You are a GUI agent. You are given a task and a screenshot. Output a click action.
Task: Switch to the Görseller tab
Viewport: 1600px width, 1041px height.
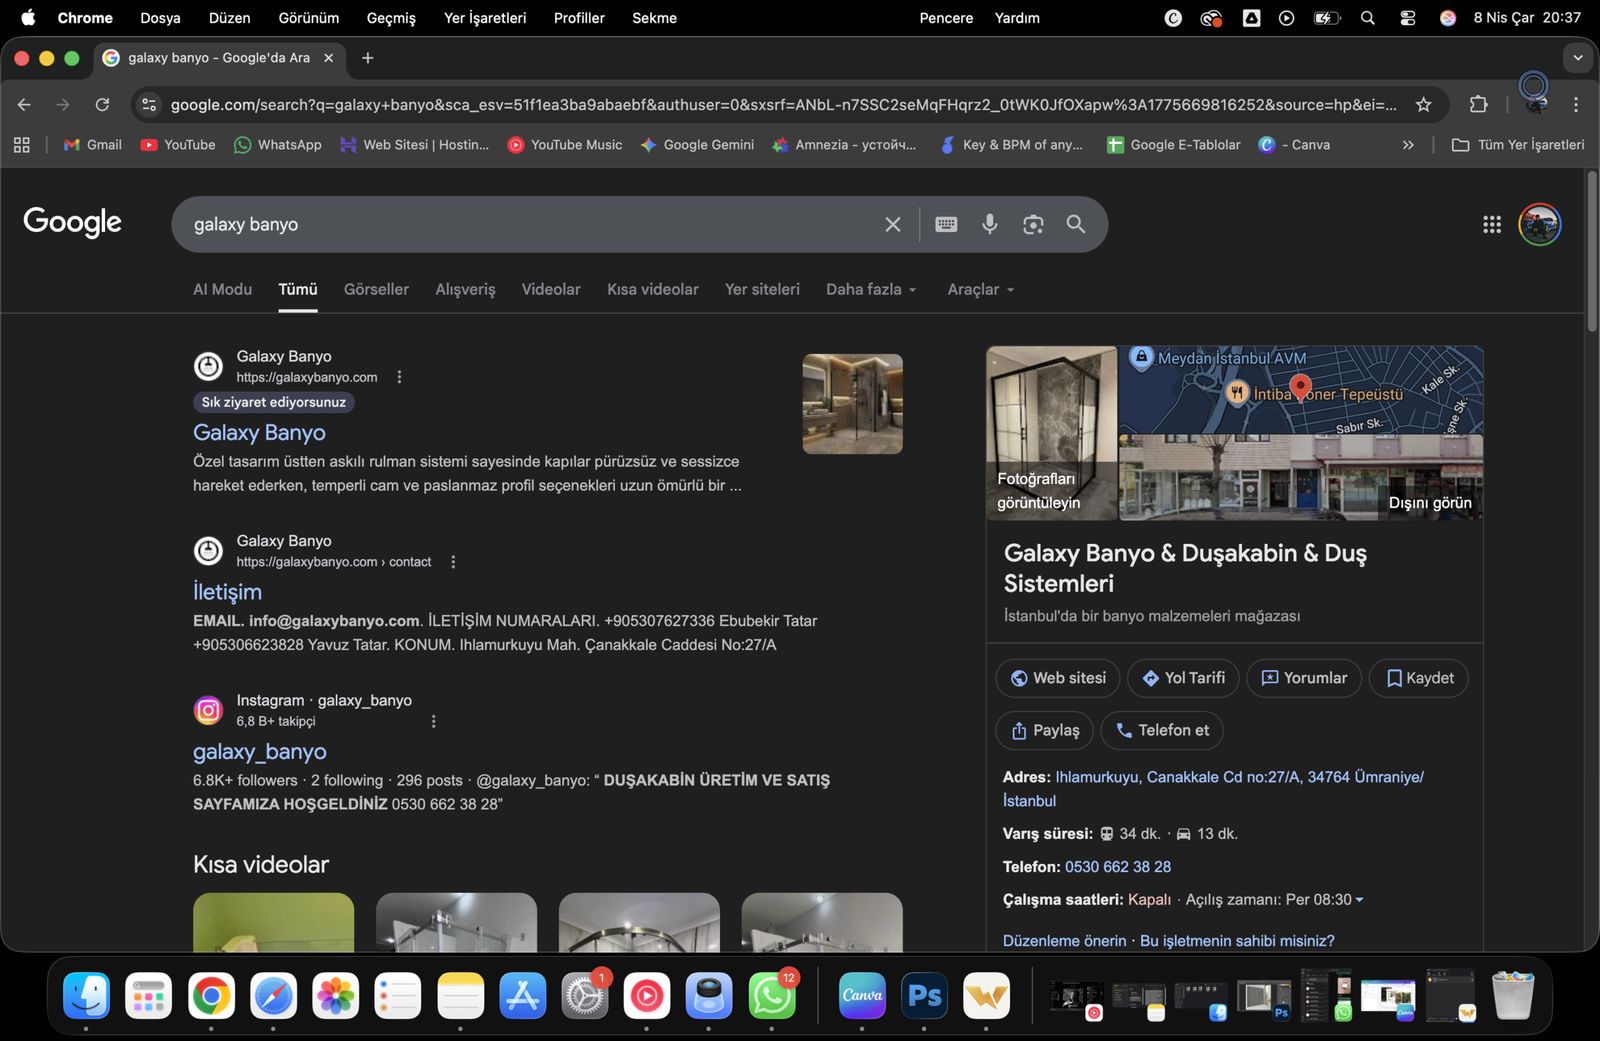coord(376,289)
